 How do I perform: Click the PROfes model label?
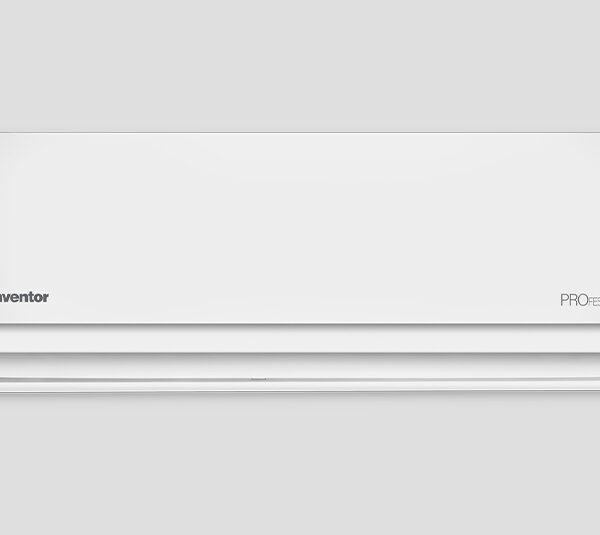[580, 300]
